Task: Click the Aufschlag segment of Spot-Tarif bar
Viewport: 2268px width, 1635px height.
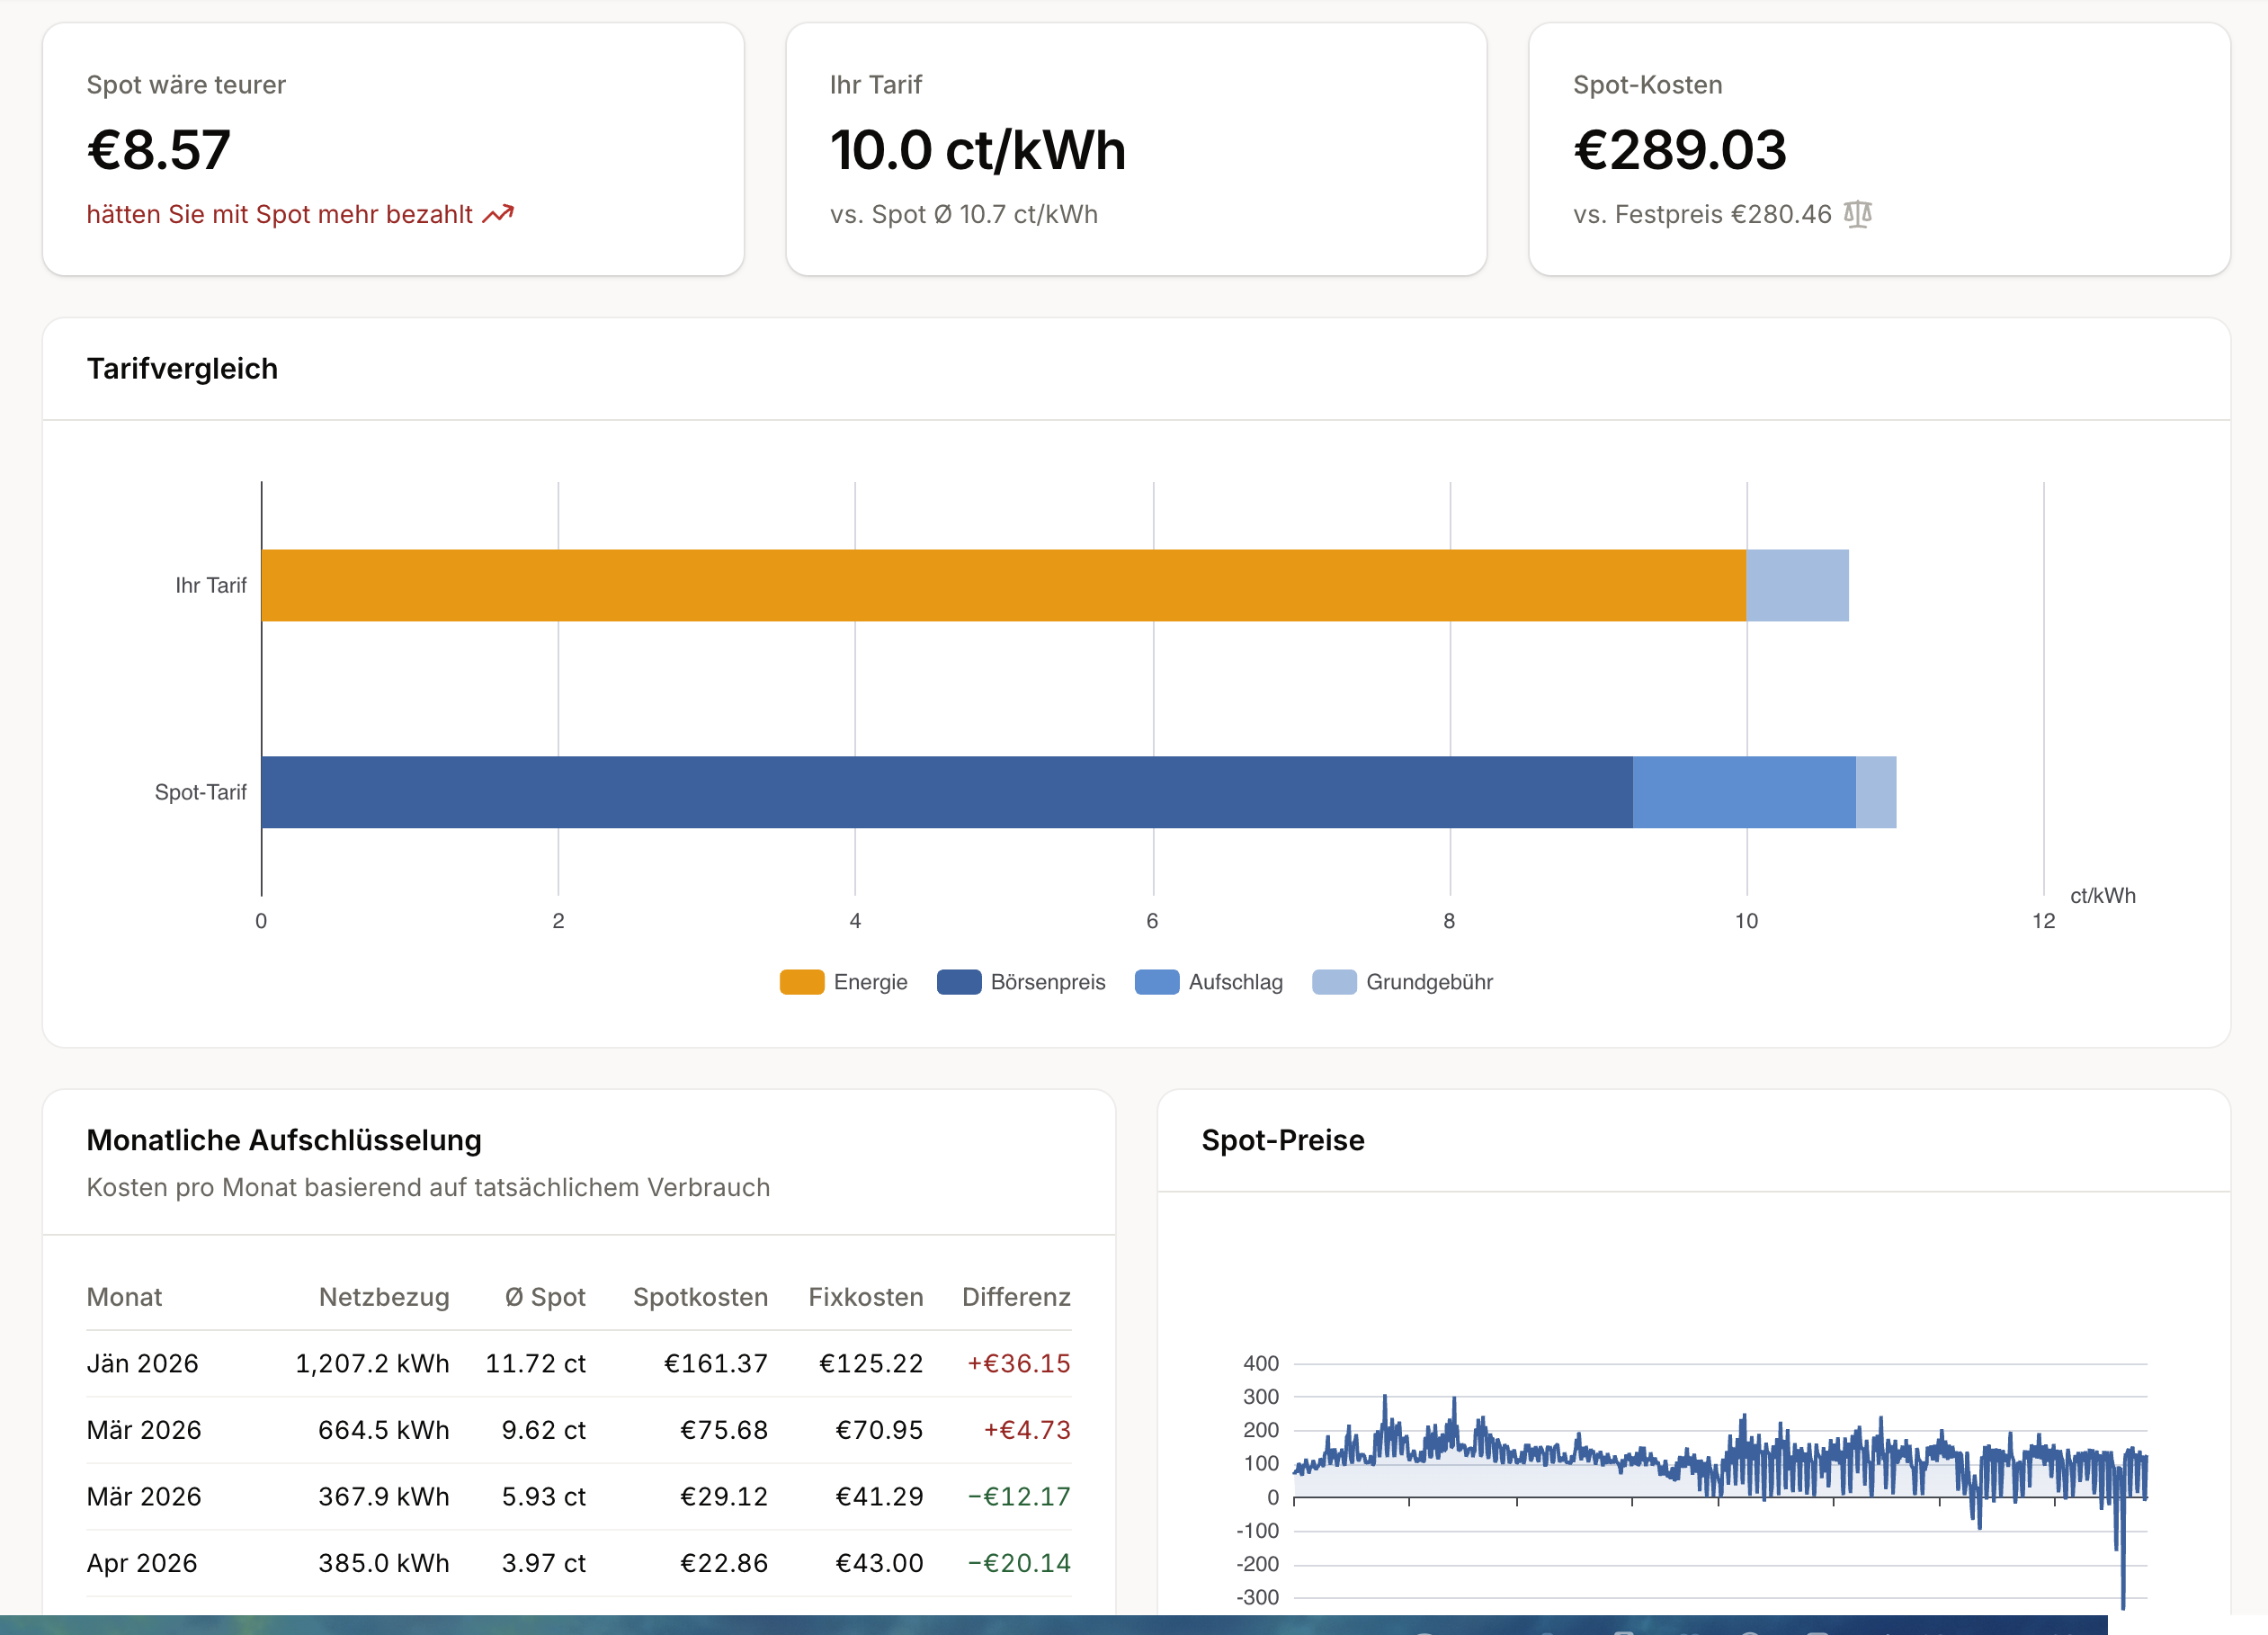Action: click(x=1744, y=792)
